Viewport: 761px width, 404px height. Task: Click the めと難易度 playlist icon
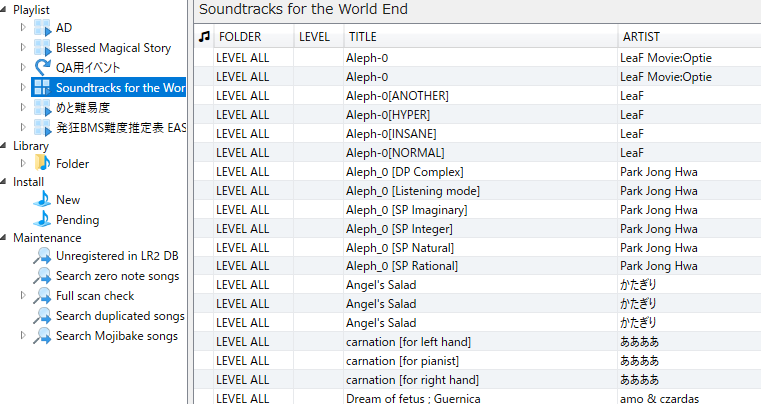pyautogui.click(x=43, y=107)
